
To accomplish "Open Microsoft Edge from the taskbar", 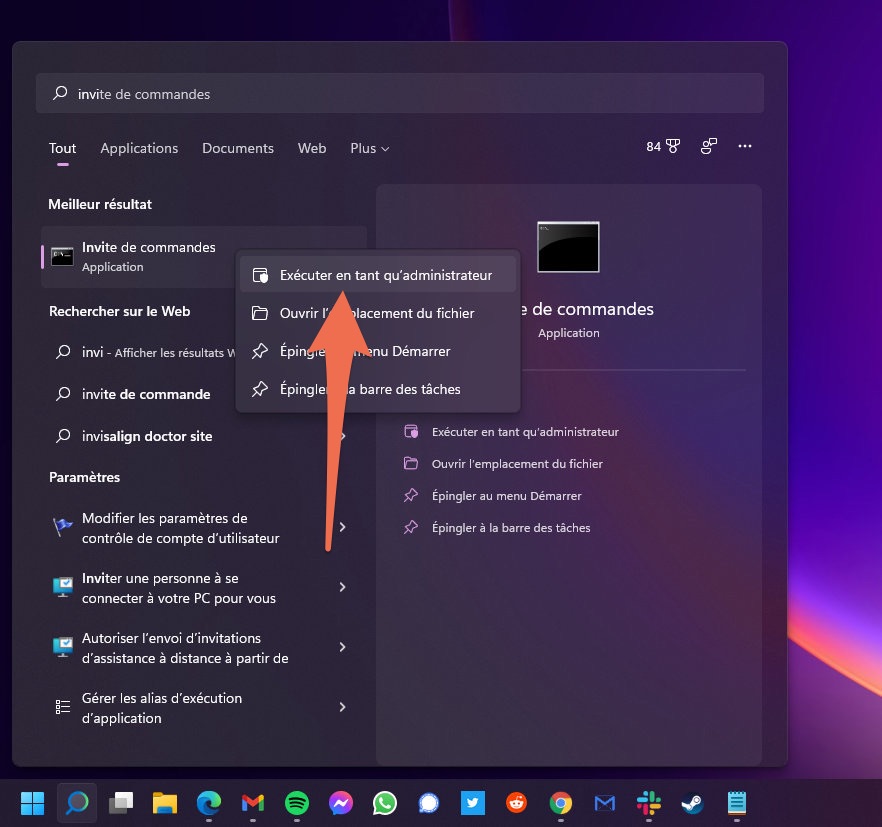I will 209,803.
